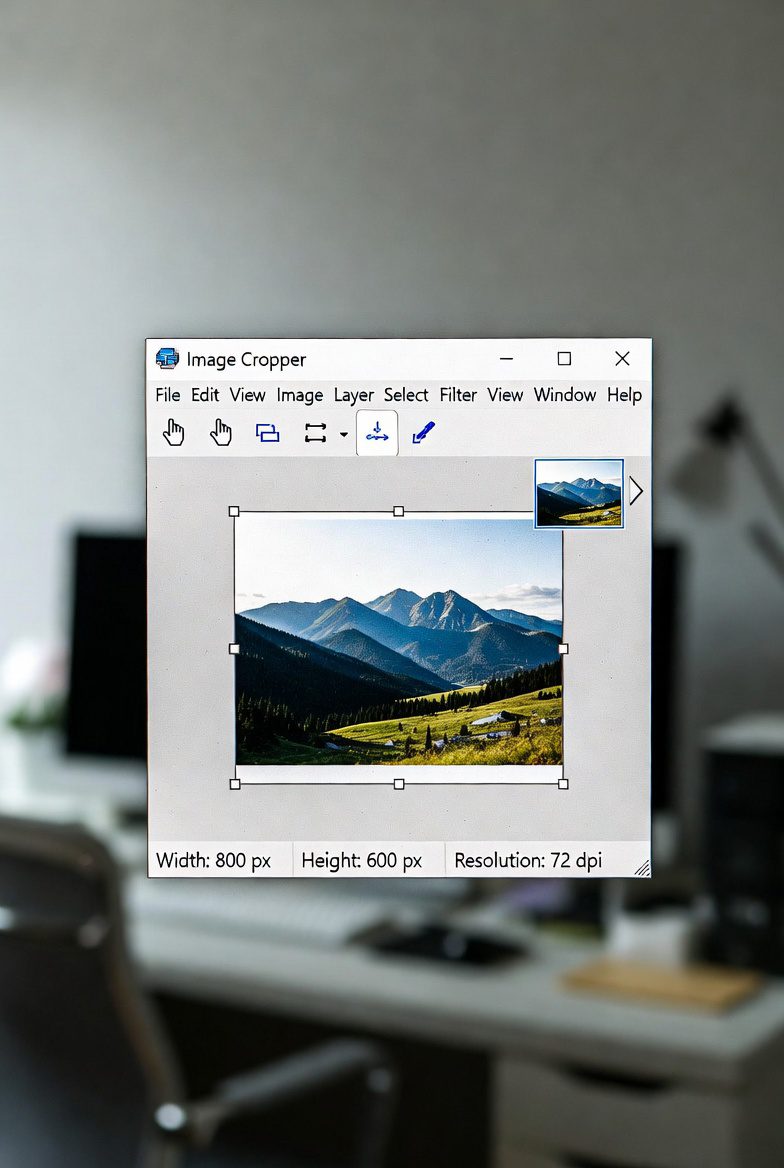This screenshot has width=784, height=1168.
Task: Open the Image menu
Action: click(x=300, y=395)
